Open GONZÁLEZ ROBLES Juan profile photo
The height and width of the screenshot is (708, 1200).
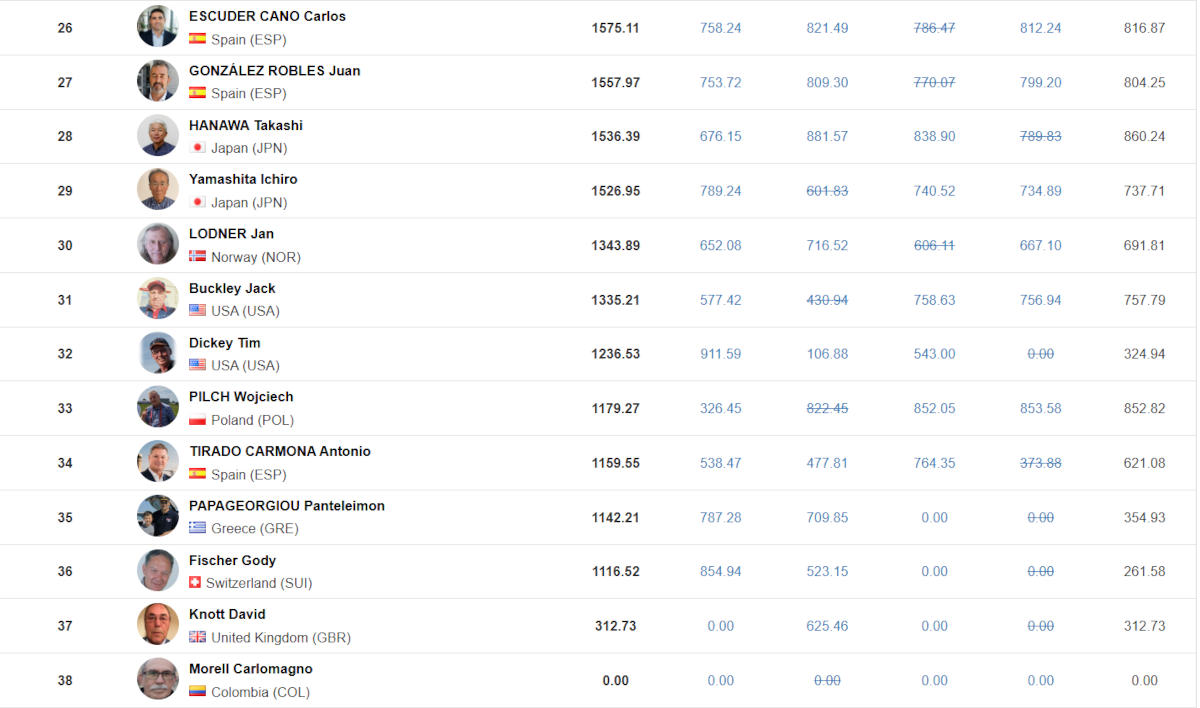pyautogui.click(x=158, y=81)
